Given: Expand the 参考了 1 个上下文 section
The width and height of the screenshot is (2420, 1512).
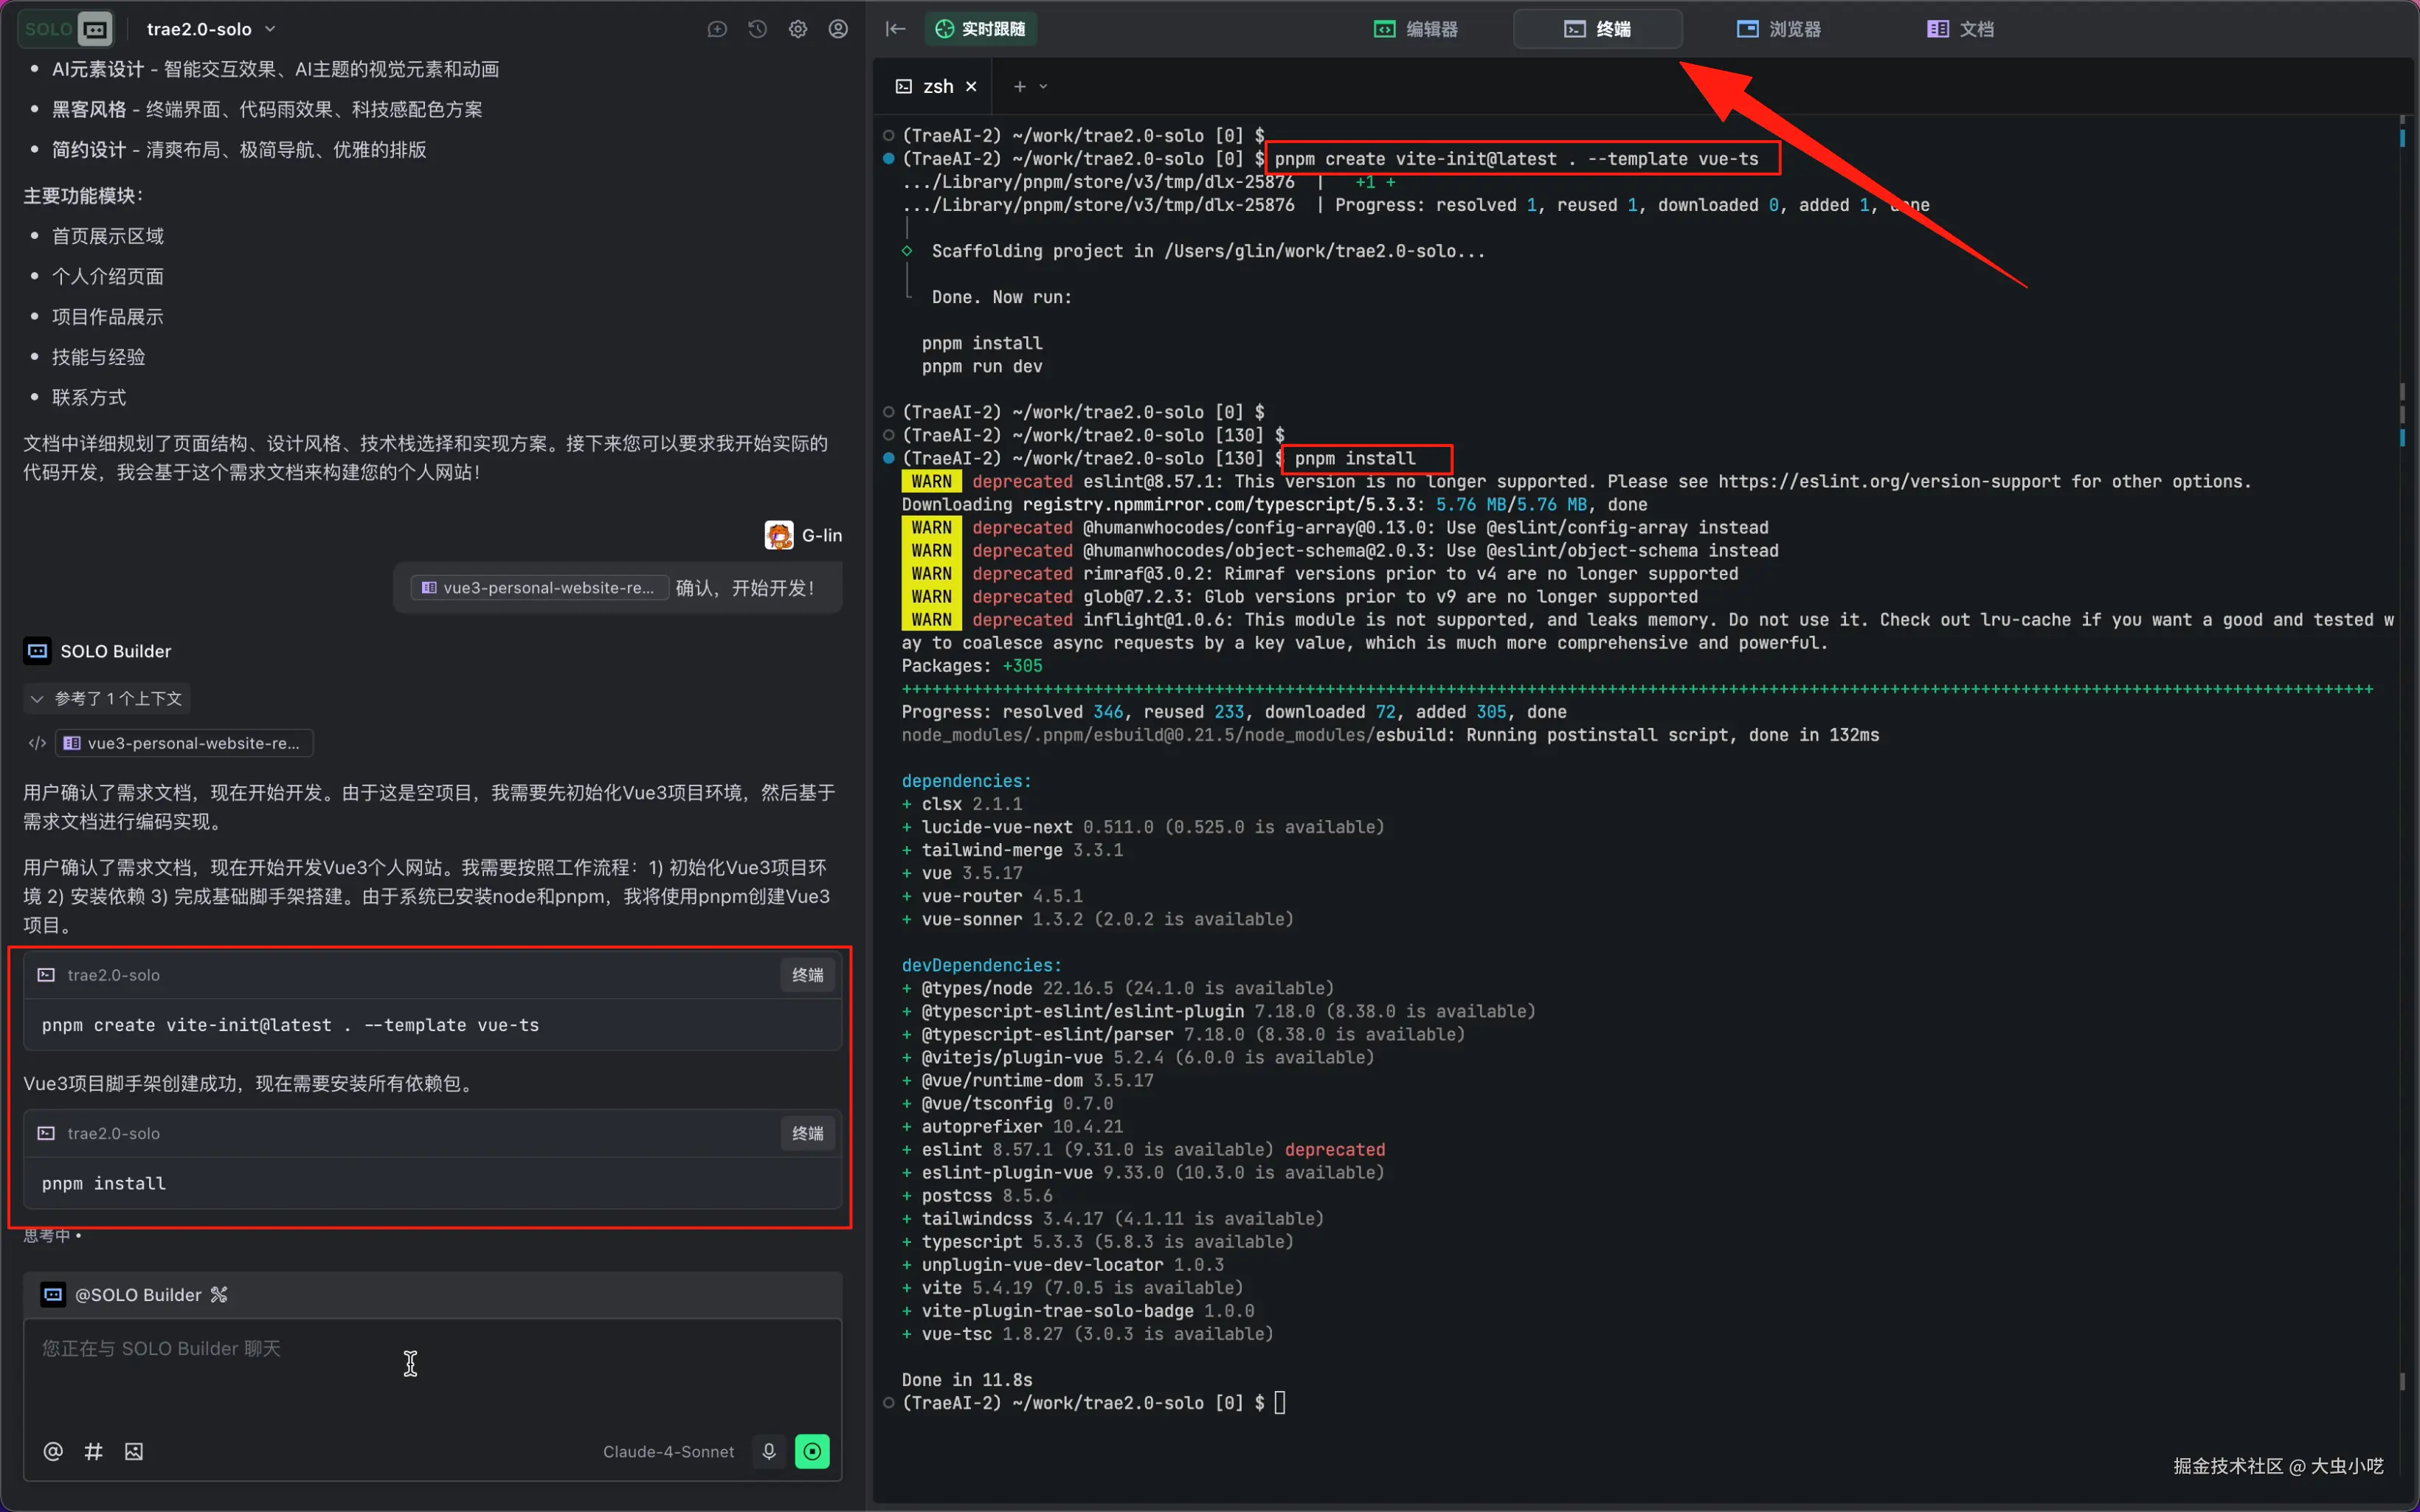Looking at the screenshot, I should click(107, 698).
